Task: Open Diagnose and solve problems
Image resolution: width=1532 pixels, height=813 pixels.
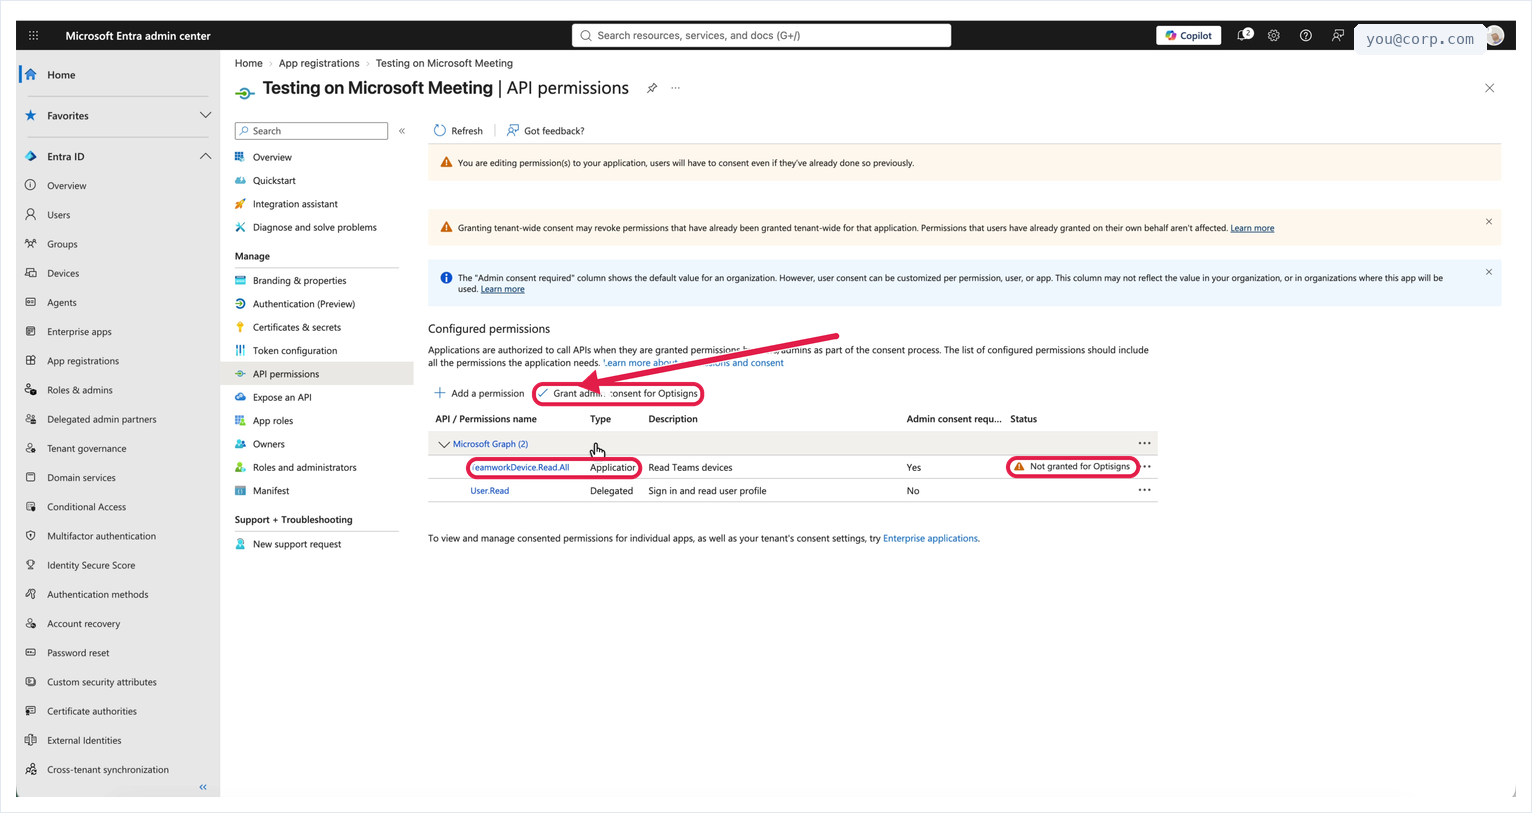Action: [315, 227]
